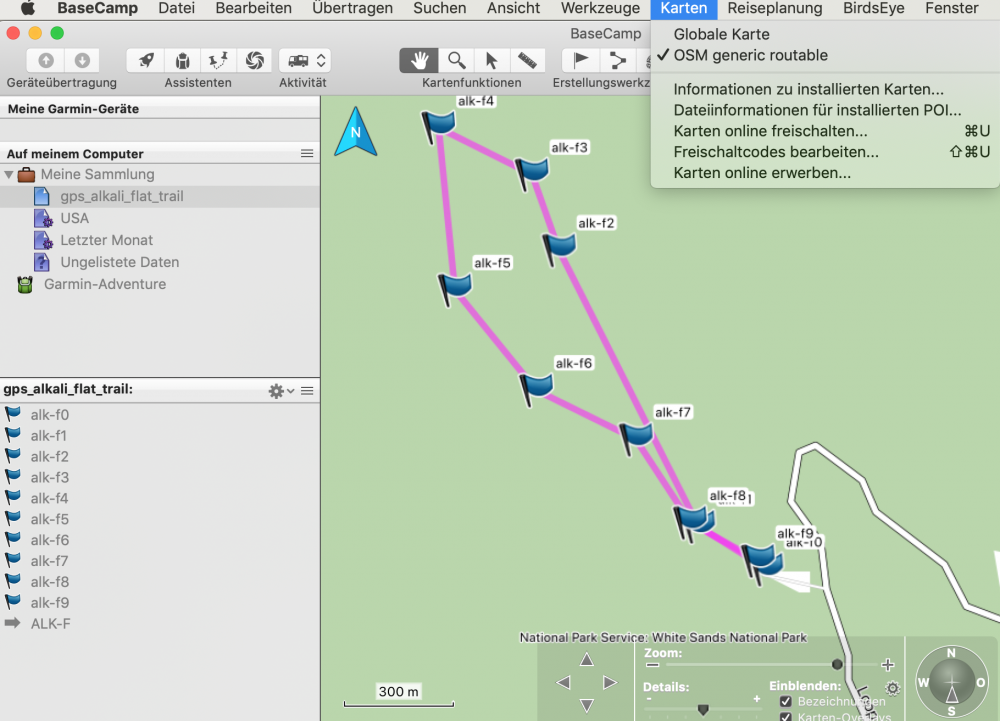The width and height of the screenshot is (1000, 721).
Task: Collapse the Meine Sammlung tree
Action: [x=9, y=174]
